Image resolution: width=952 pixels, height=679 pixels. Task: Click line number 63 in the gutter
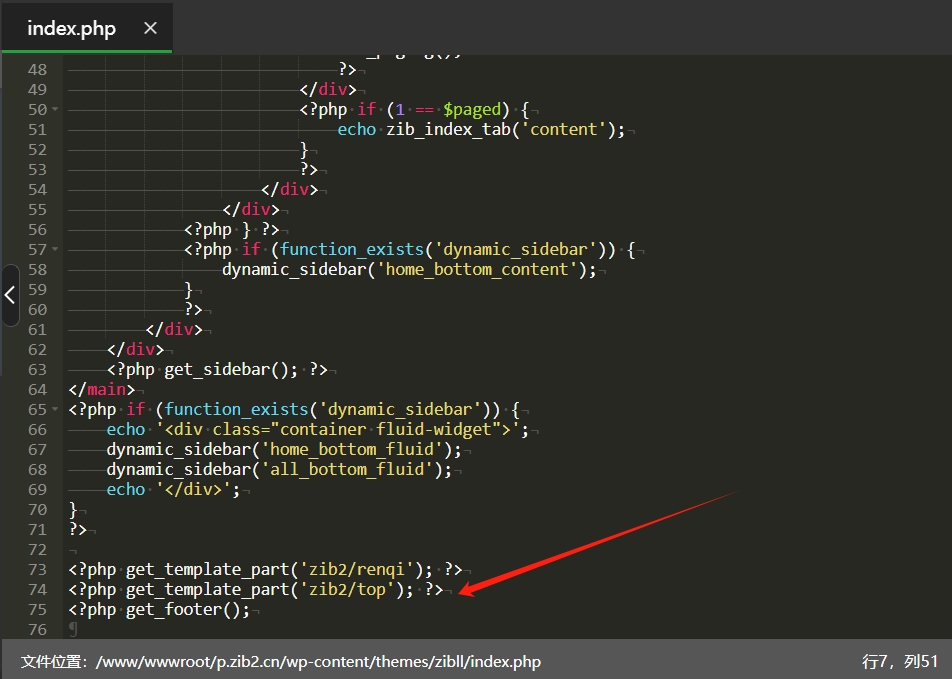[37, 369]
